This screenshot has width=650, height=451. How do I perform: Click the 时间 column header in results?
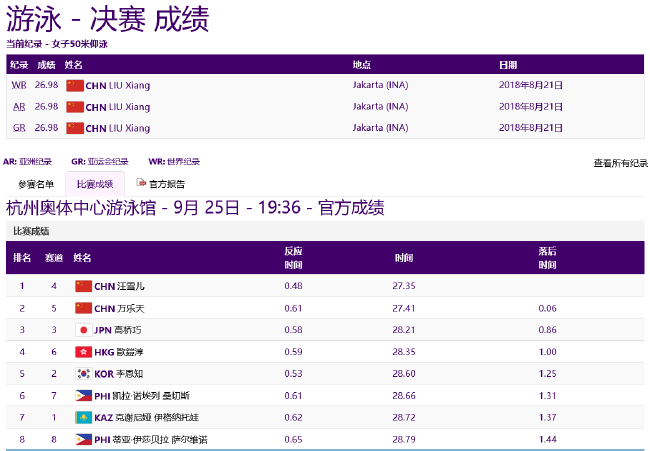404,258
